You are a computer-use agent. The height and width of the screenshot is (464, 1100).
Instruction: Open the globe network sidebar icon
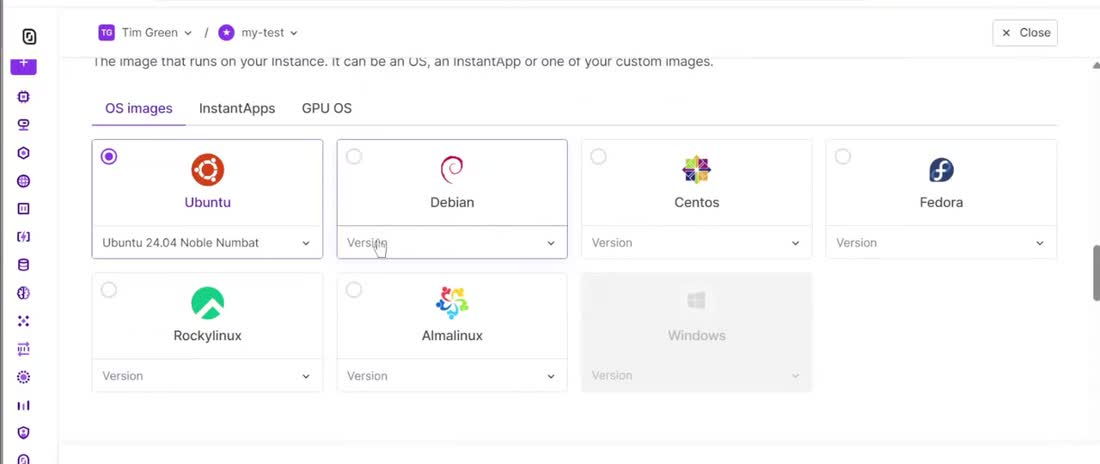point(23,181)
